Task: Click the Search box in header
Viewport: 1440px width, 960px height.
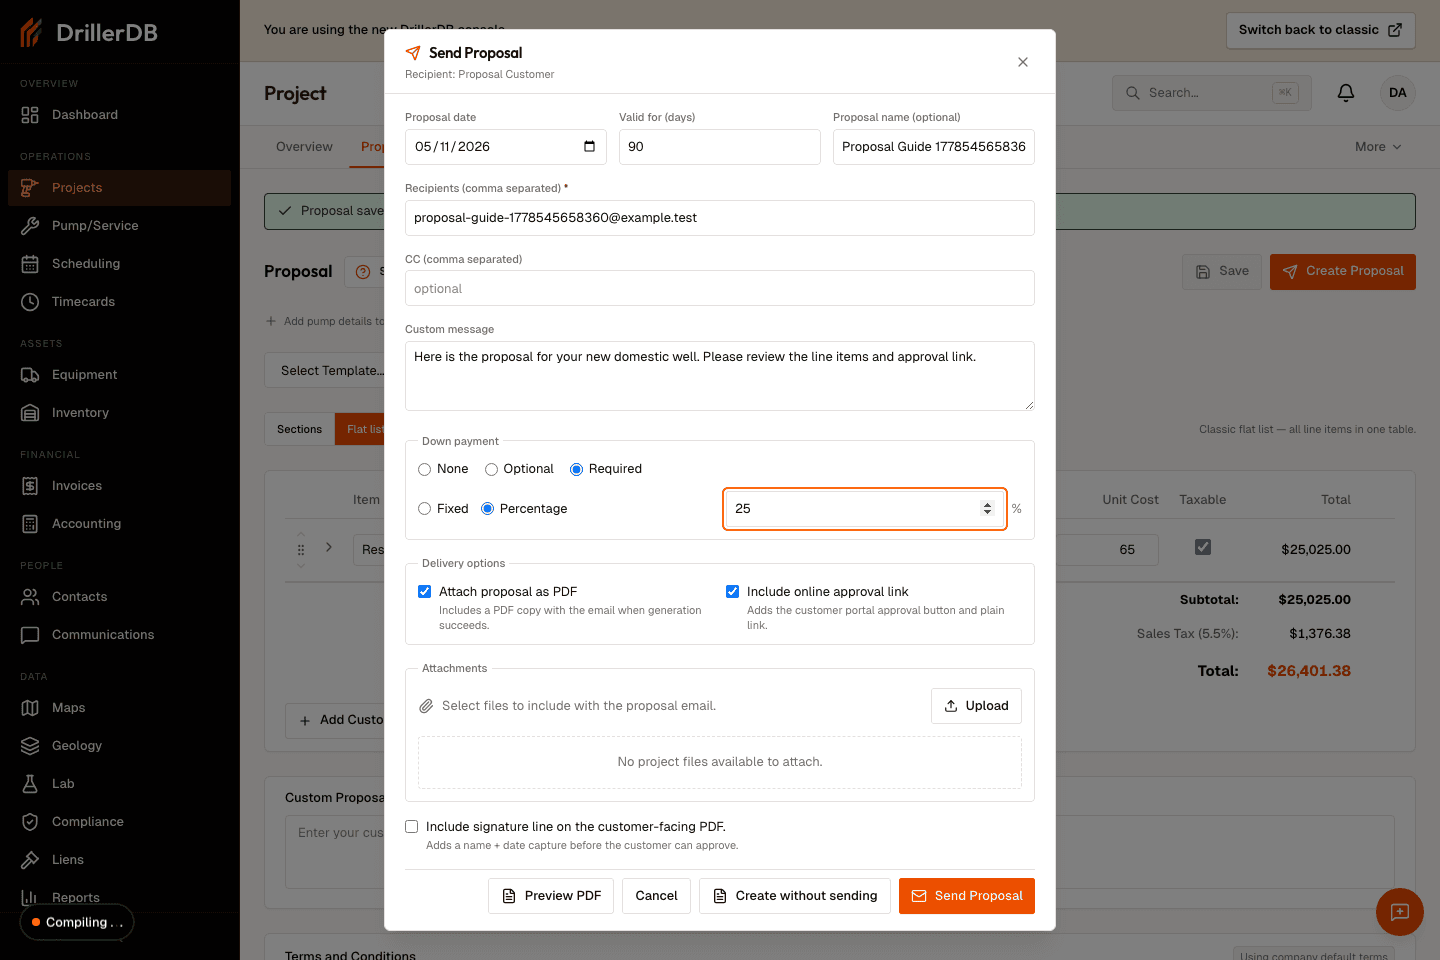Action: point(1211,93)
